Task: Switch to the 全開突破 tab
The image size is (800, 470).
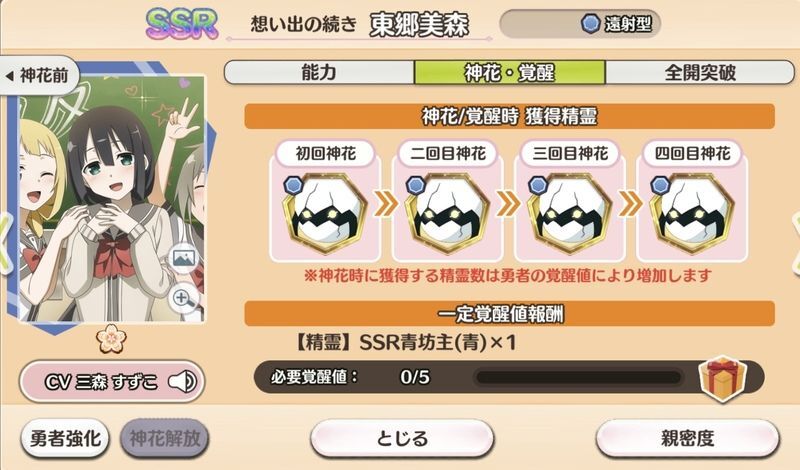Action: click(700, 72)
